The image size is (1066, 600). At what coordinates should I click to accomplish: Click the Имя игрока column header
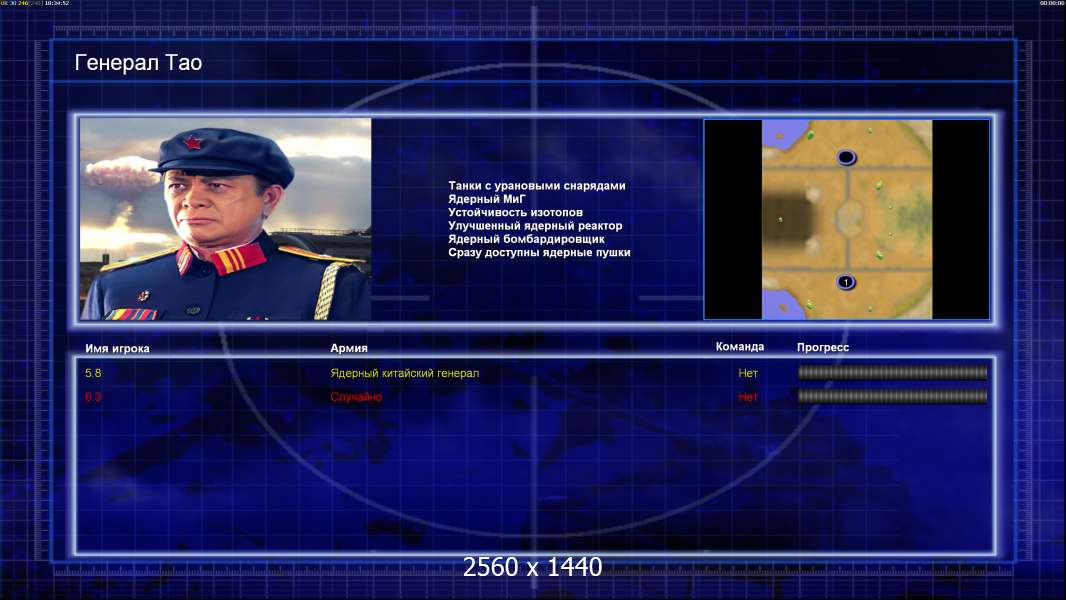pos(117,349)
